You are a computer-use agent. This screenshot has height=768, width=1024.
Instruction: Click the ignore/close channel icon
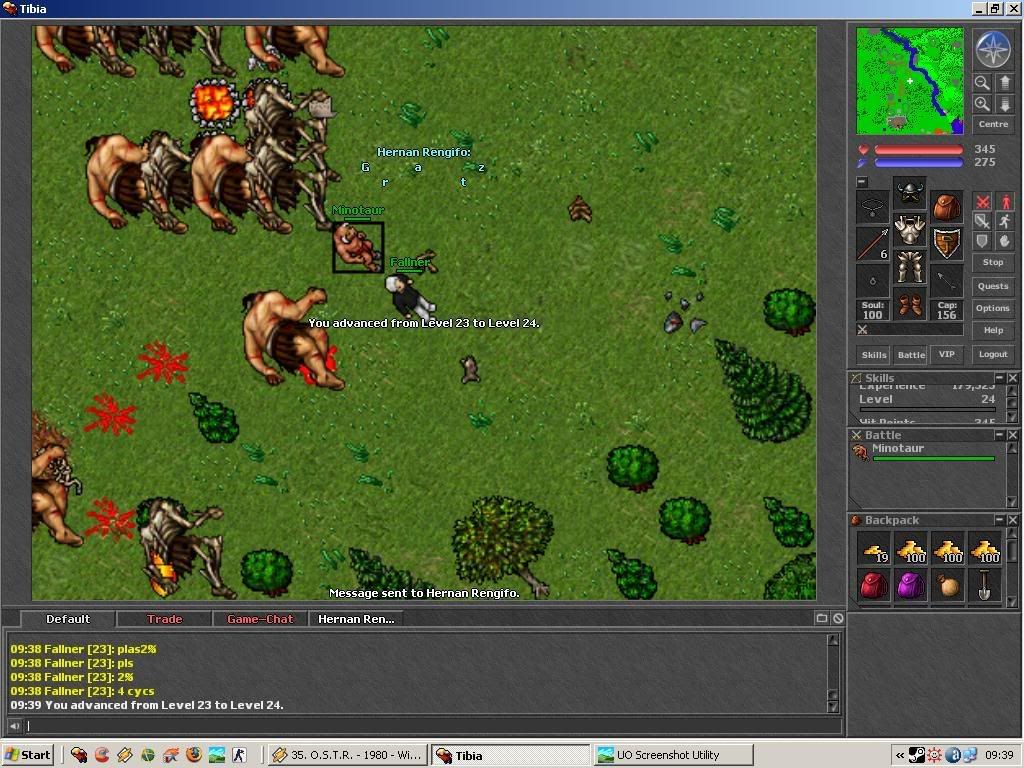838,618
